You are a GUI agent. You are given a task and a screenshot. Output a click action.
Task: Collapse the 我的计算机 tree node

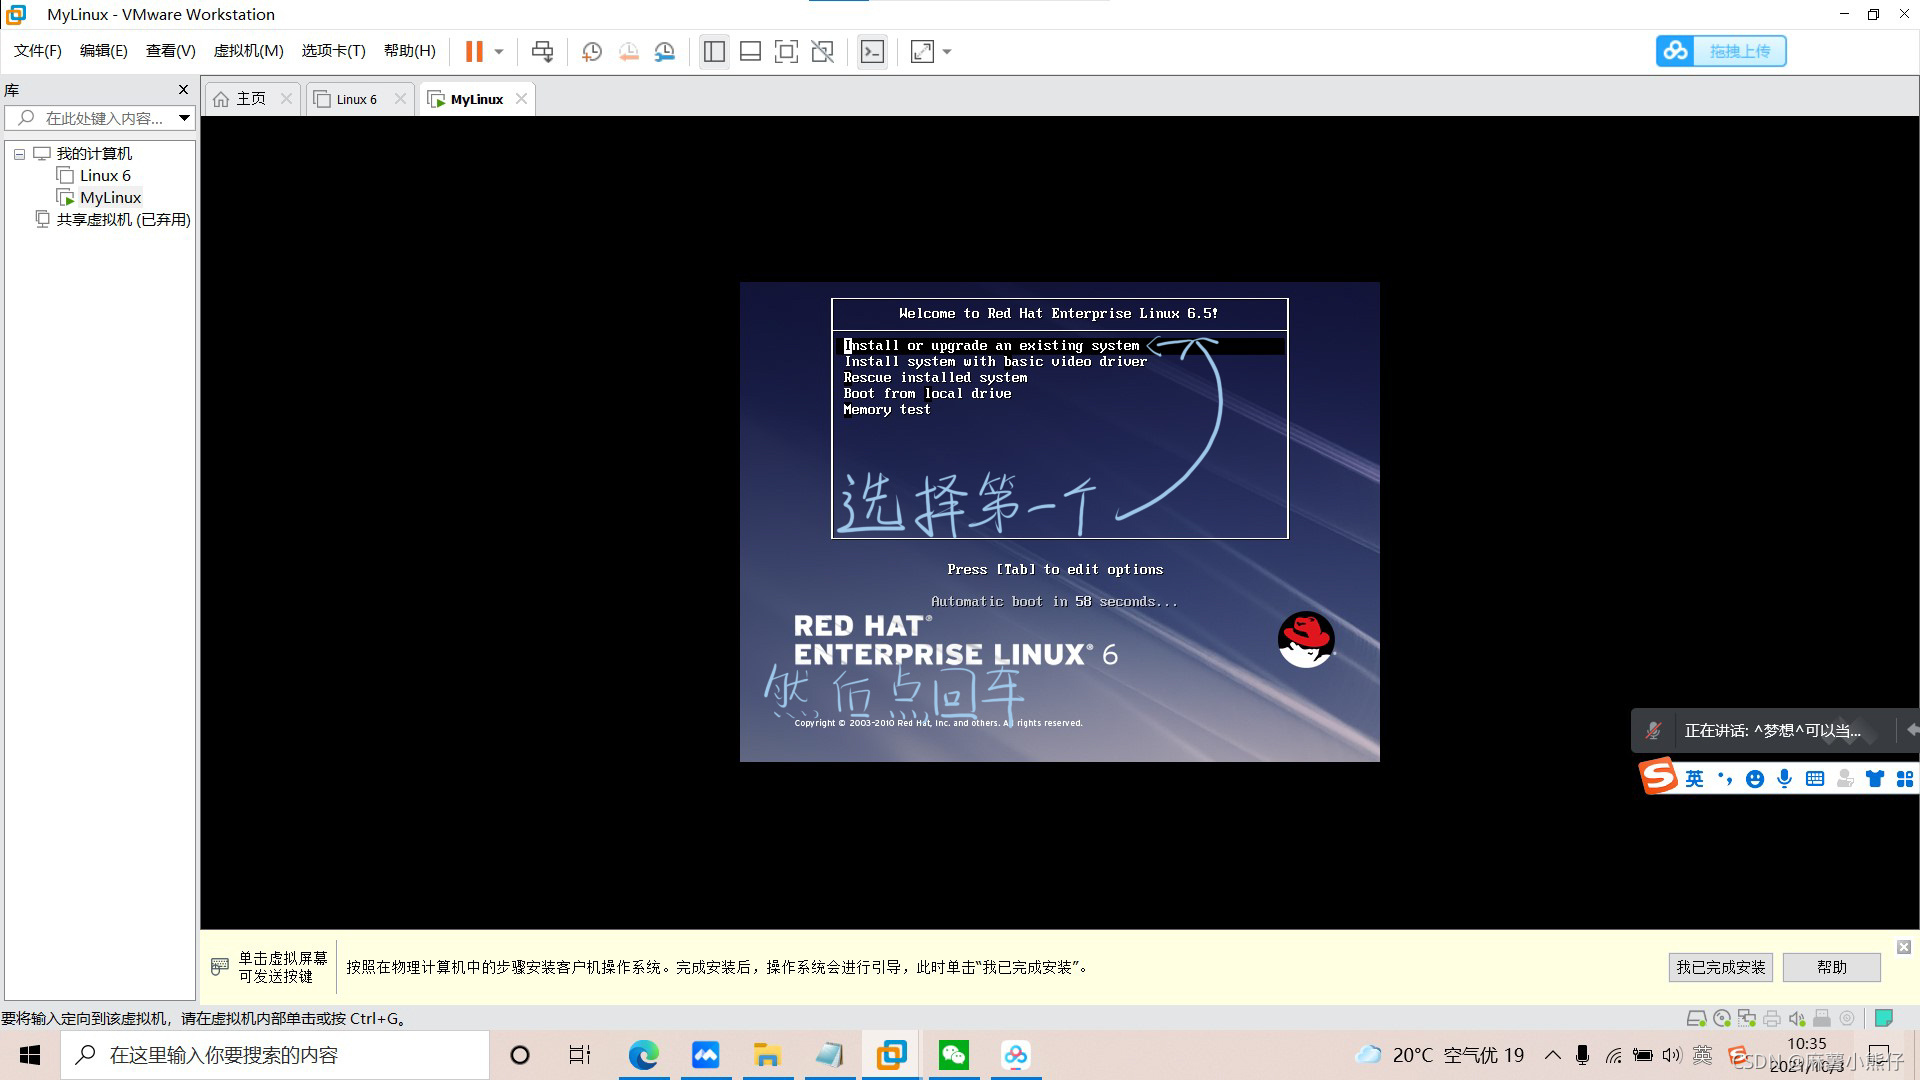(19, 154)
